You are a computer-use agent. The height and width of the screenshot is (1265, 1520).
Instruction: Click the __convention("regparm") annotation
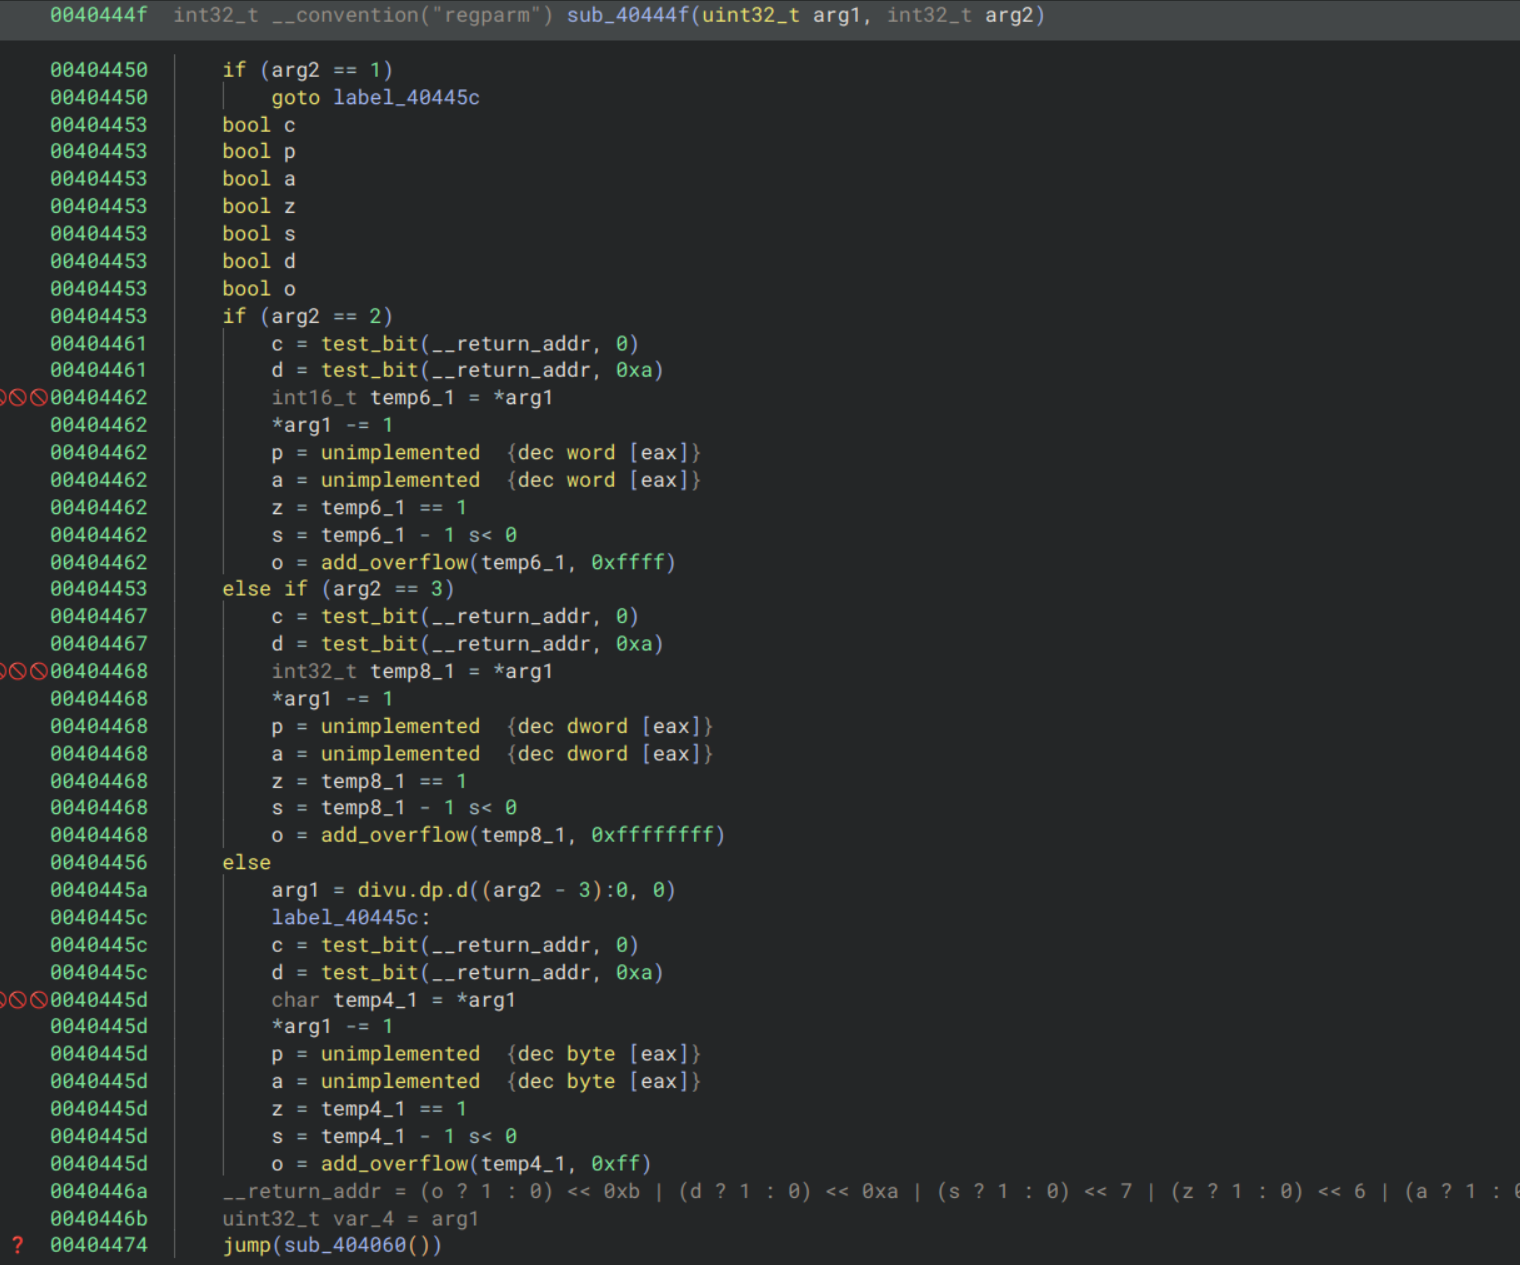(413, 15)
